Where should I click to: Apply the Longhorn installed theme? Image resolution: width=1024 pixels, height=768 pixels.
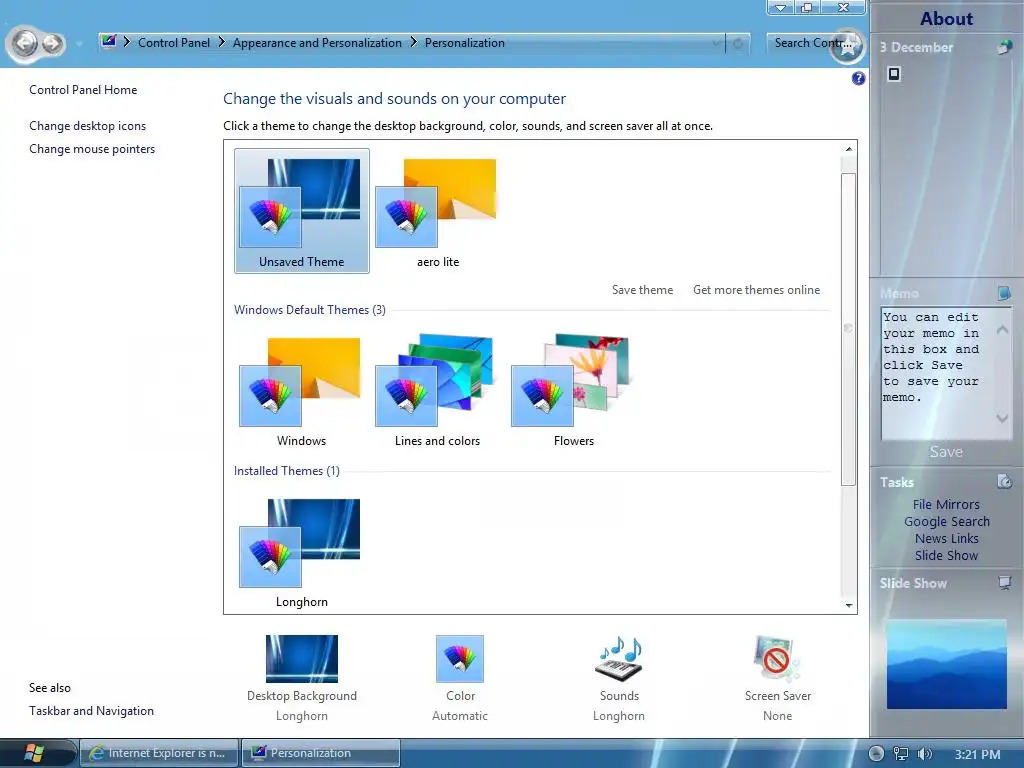pyautogui.click(x=301, y=552)
